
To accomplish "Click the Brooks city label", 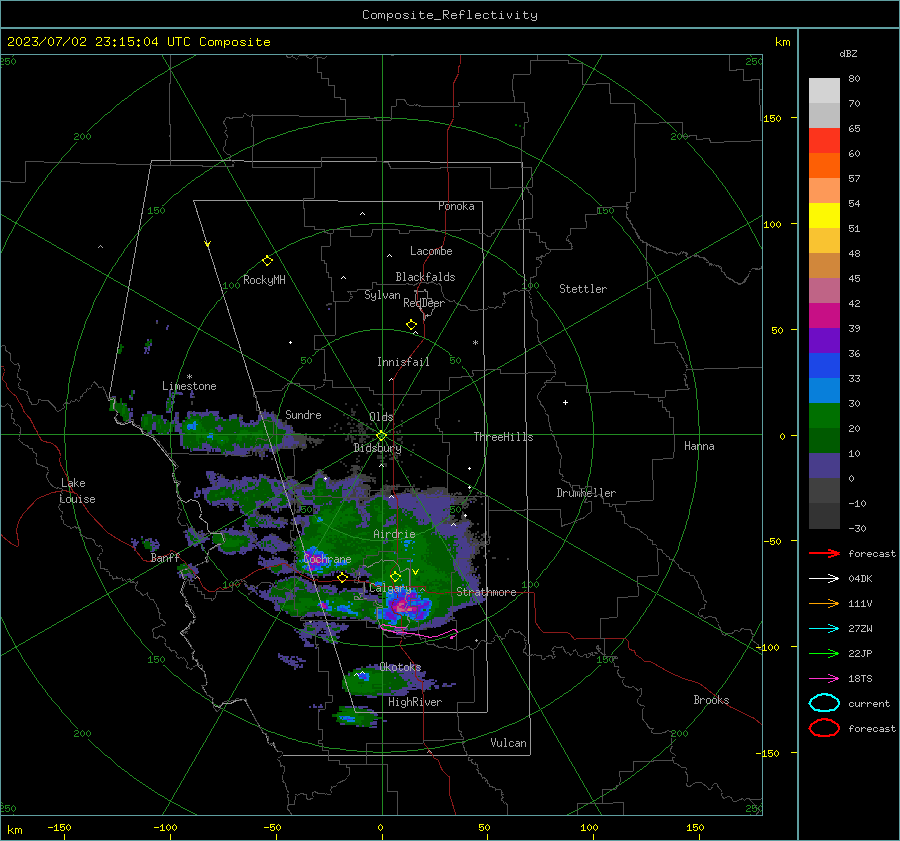I will (x=711, y=700).
